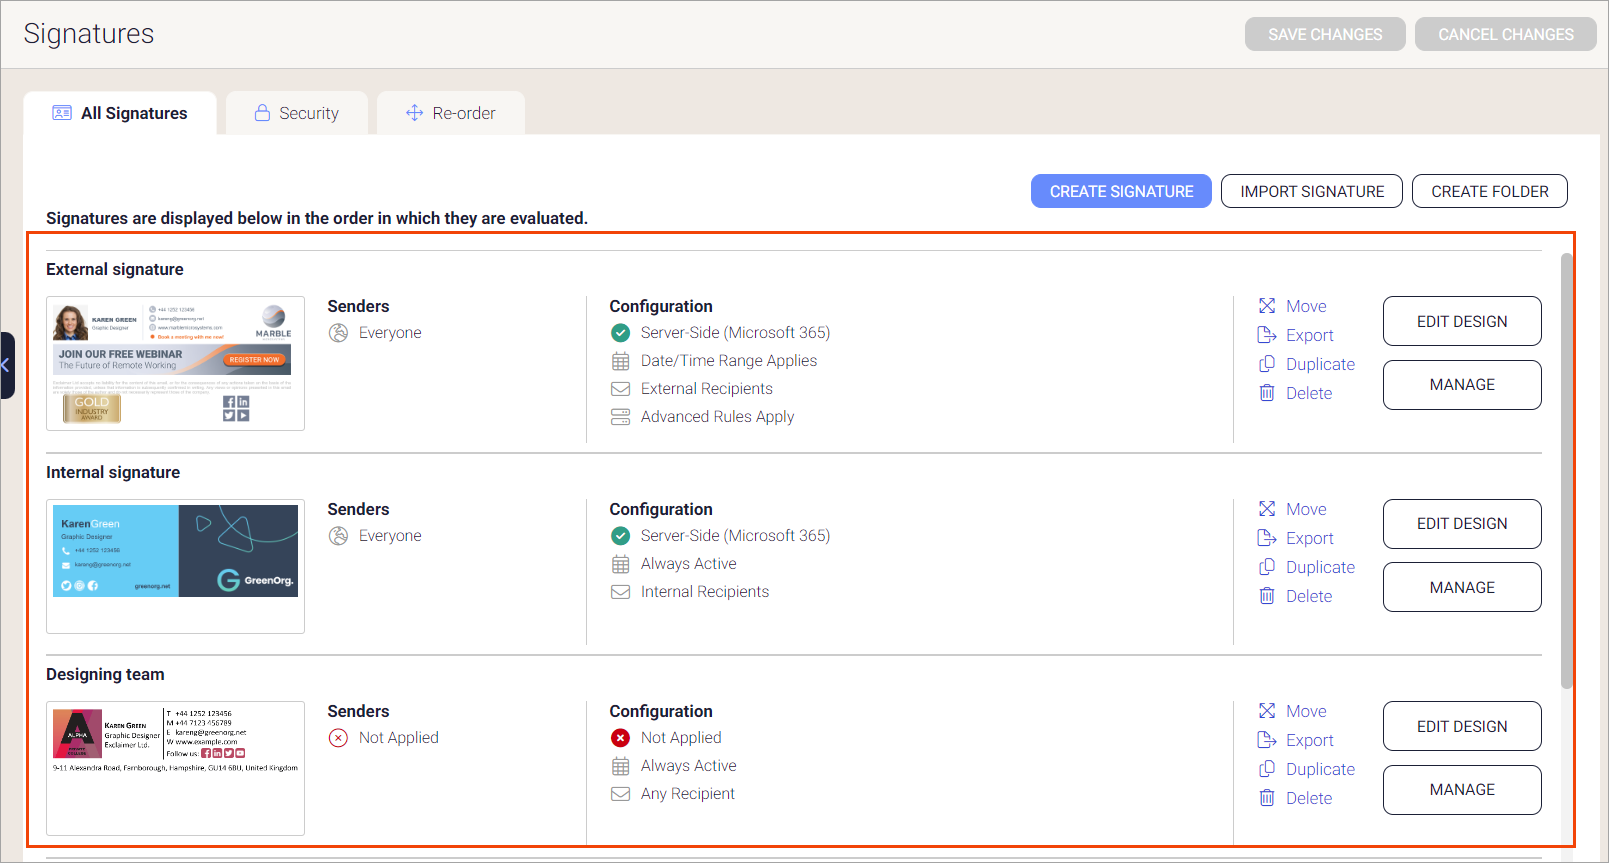Click the Import Signature button

coord(1311,191)
